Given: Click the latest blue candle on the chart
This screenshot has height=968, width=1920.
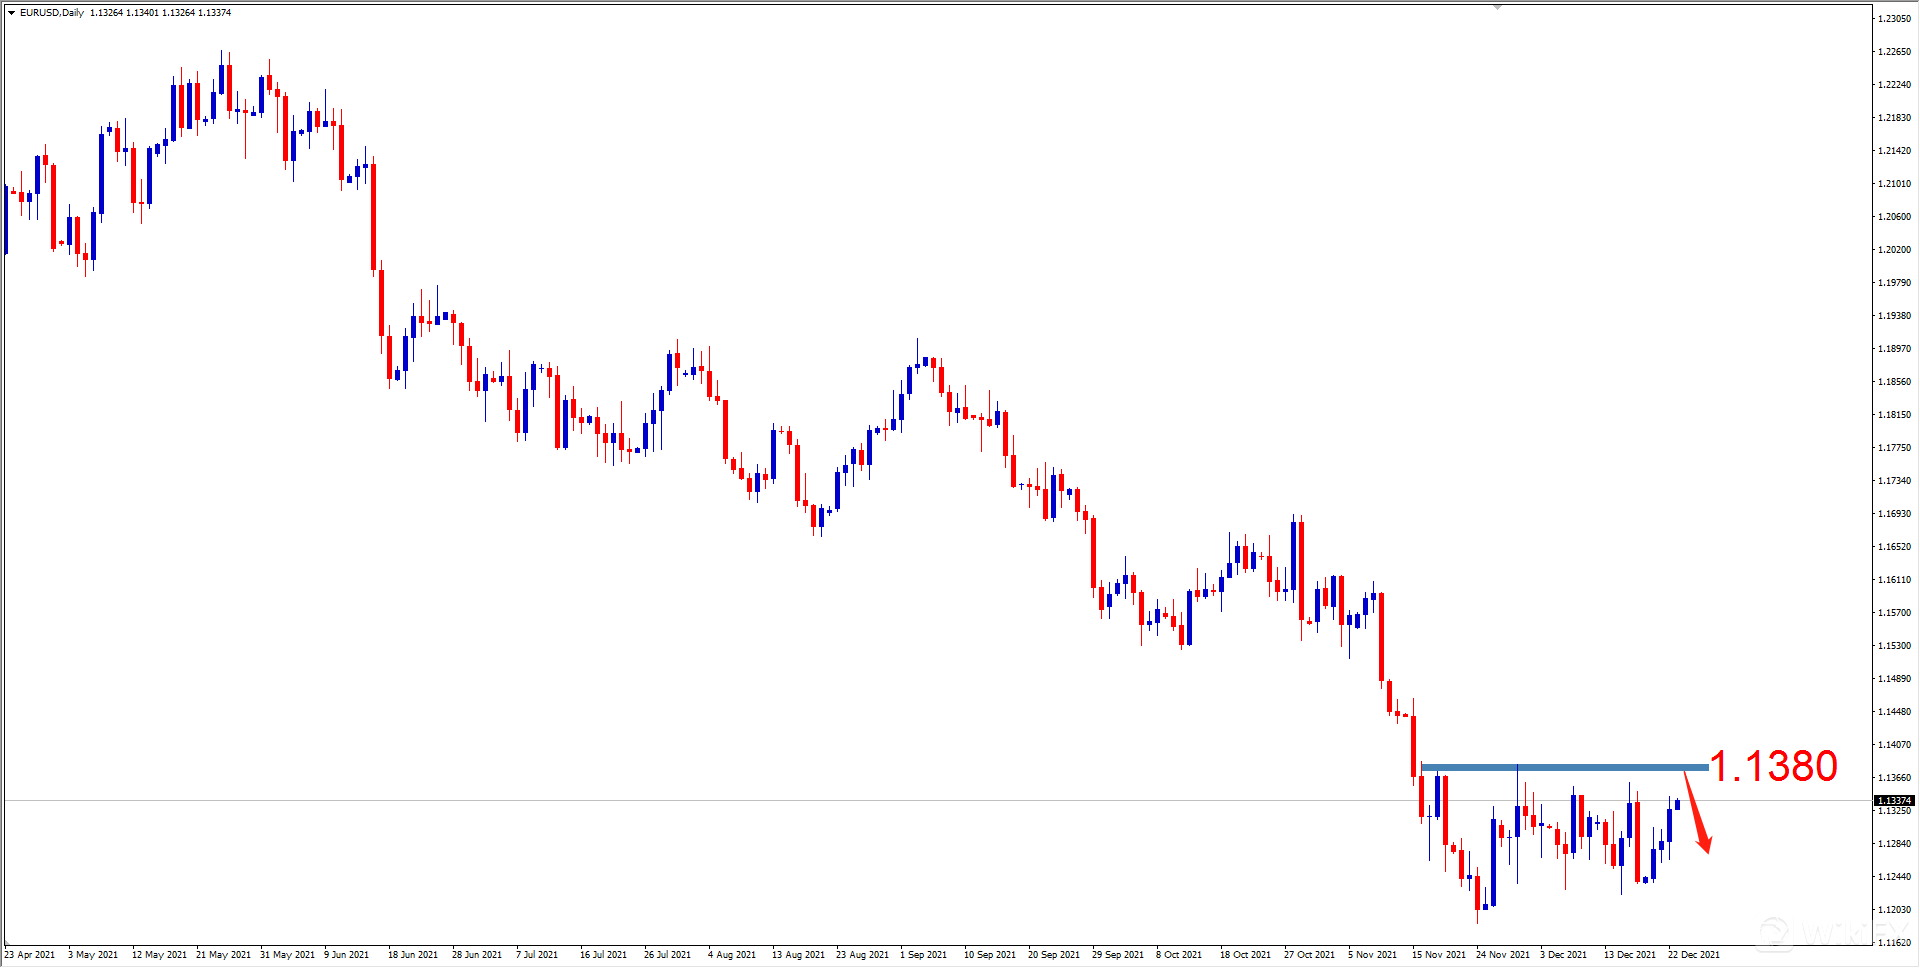Looking at the screenshot, I should click(1677, 804).
